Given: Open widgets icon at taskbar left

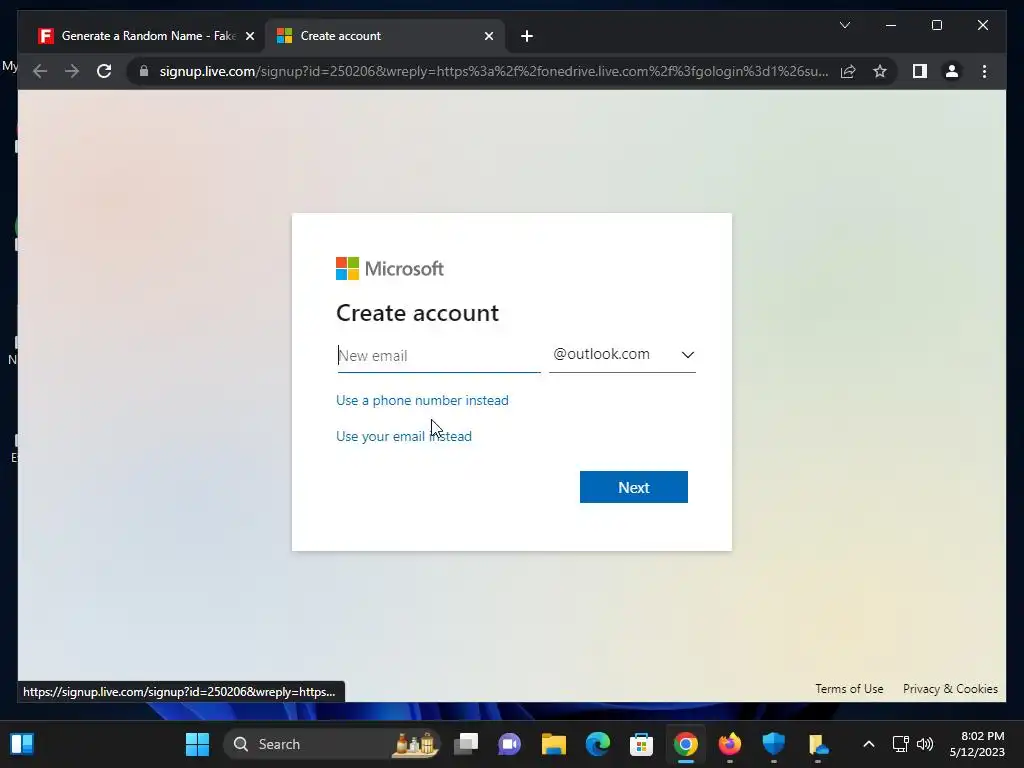Looking at the screenshot, I should pyautogui.click(x=22, y=744).
